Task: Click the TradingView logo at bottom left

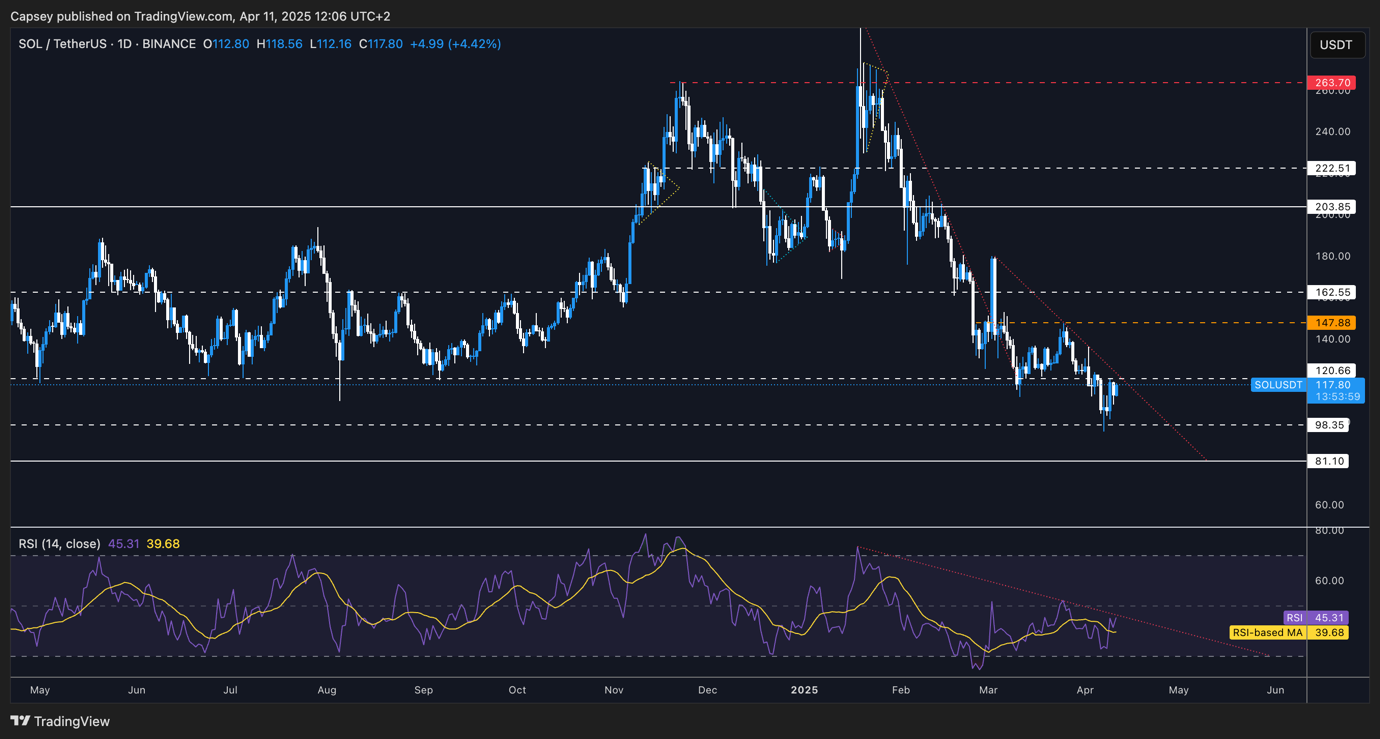Action: (60, 721)
